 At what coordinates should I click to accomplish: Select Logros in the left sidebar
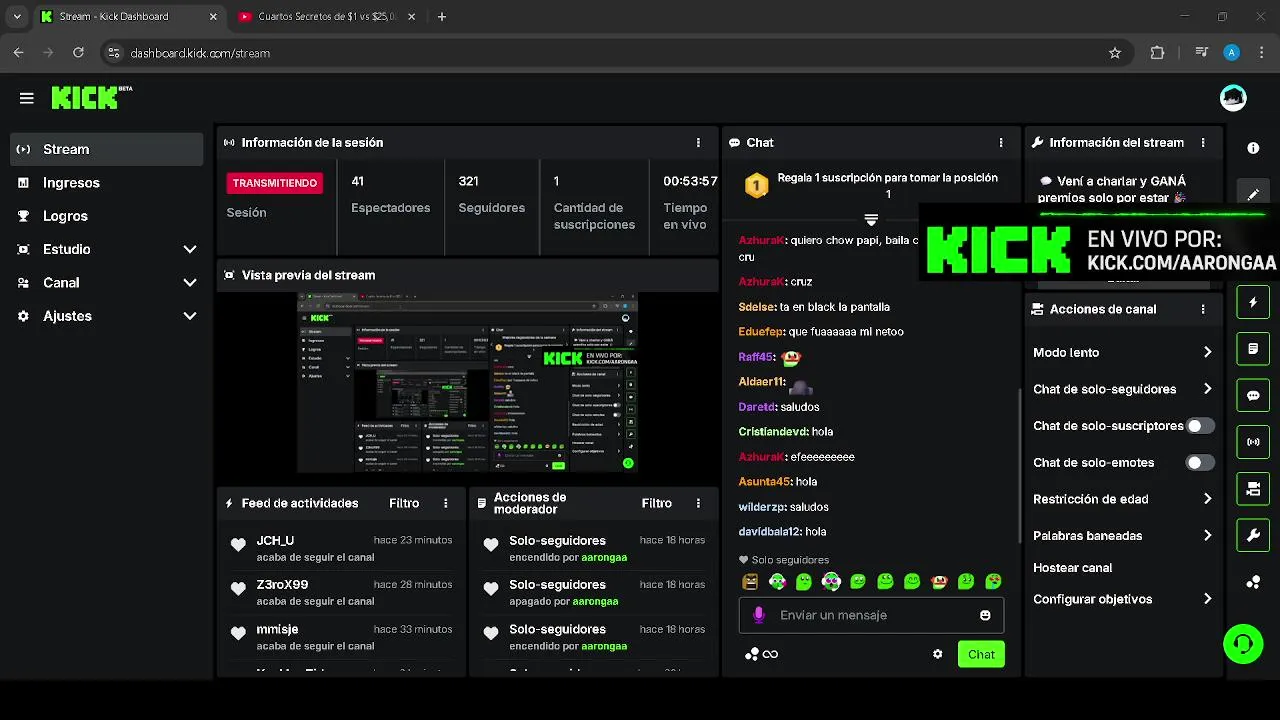[x=106, y=216]
